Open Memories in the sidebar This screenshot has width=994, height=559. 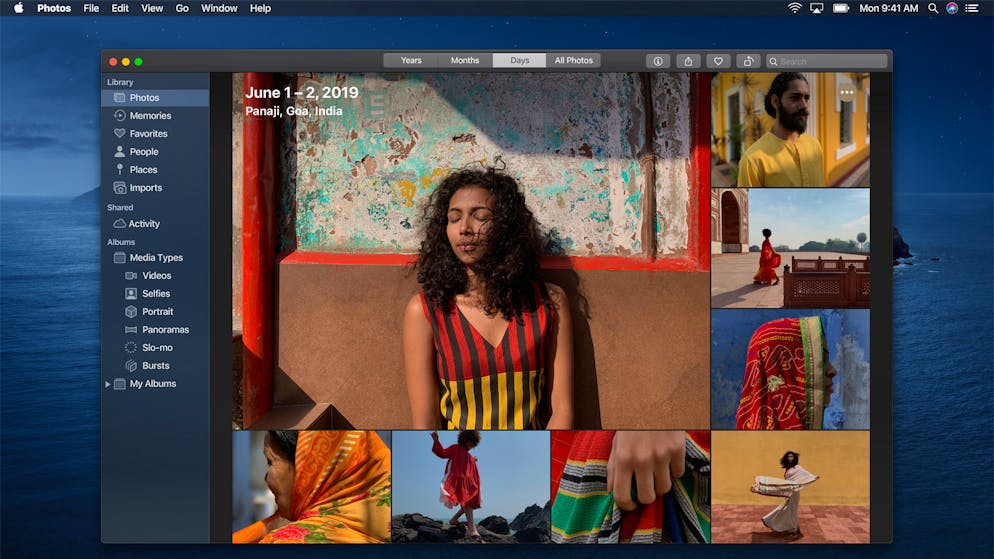pyautogui.click(x=150, y=116)
